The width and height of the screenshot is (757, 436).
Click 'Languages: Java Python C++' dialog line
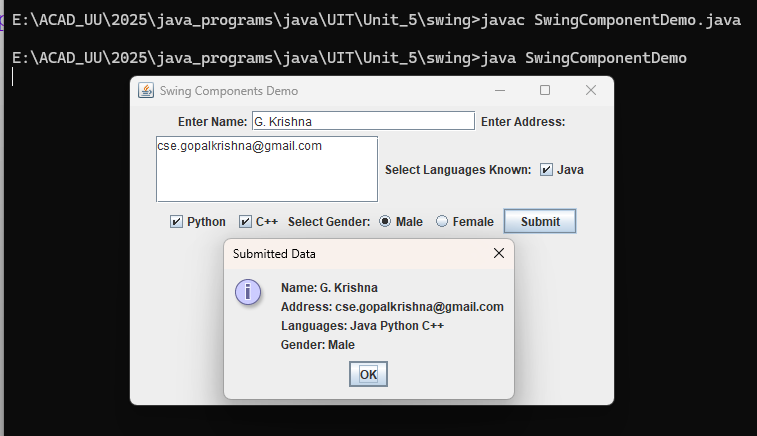[x=362, y=326]
